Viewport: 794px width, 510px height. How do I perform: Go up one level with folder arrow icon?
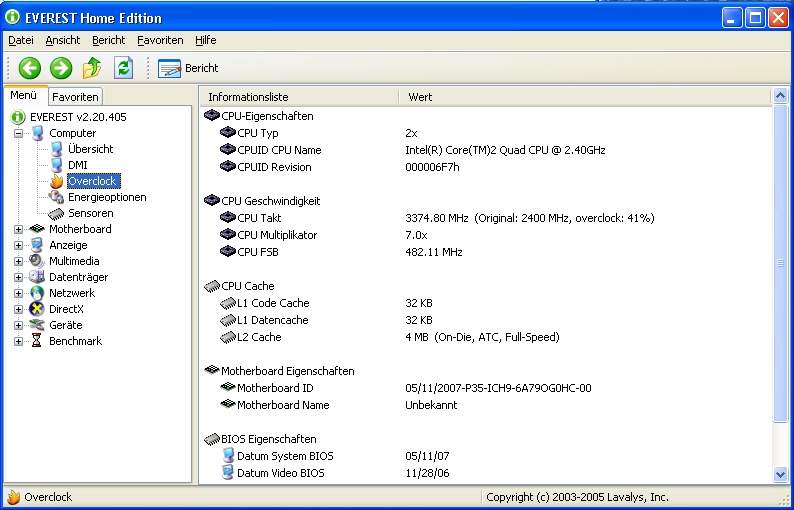click(92, 68)
